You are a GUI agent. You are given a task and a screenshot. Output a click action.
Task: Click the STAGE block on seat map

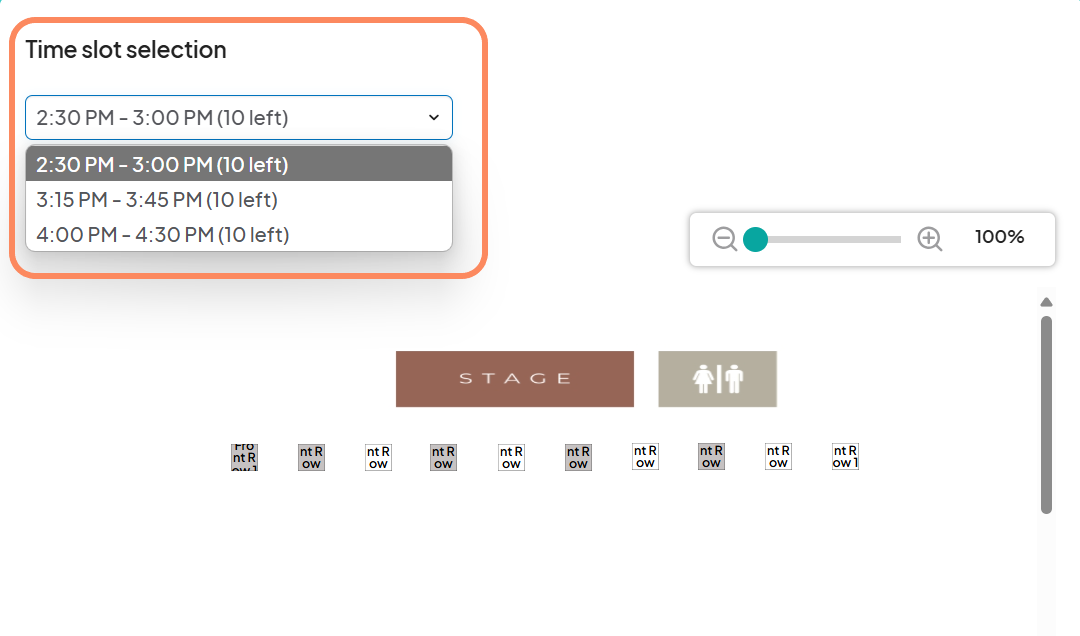(515, 379)
